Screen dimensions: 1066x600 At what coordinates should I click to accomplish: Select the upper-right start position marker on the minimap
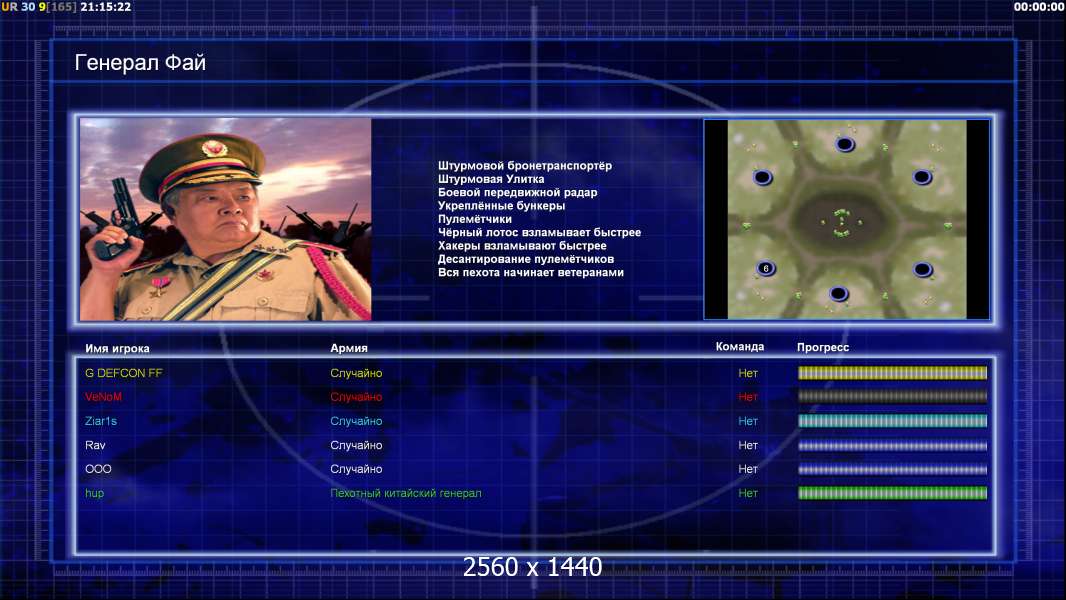tap(922, 177)
